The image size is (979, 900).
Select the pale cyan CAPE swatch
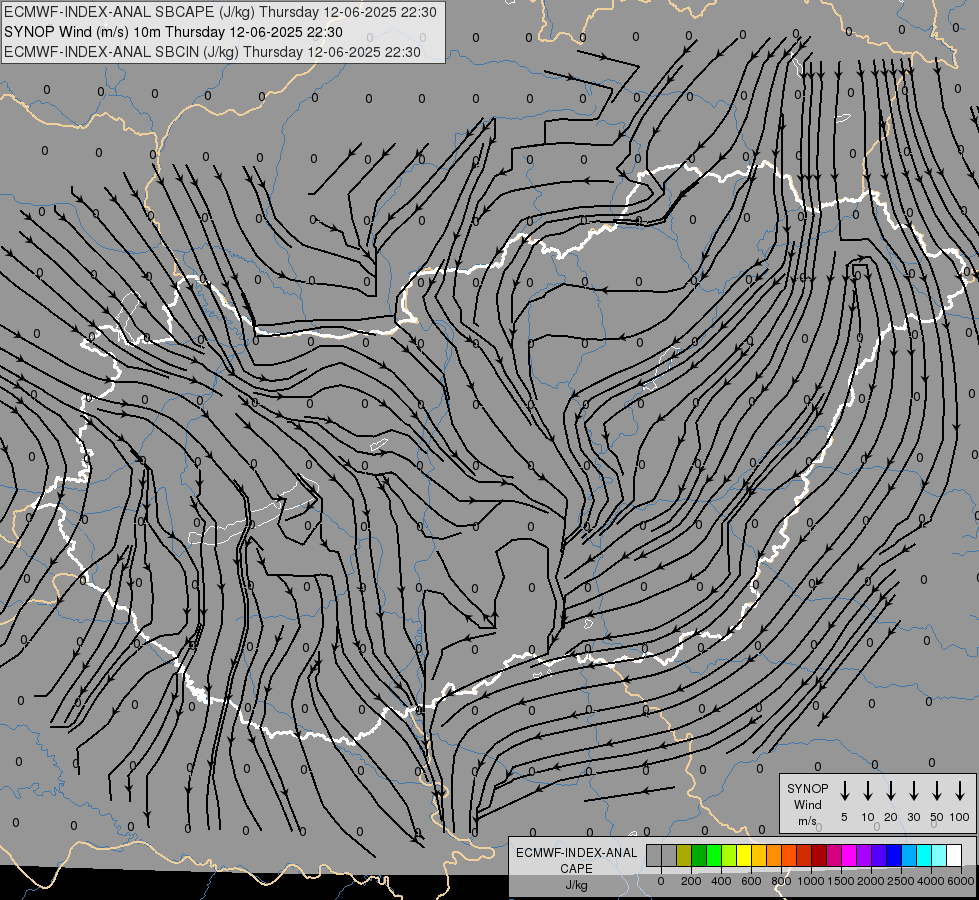939,855
